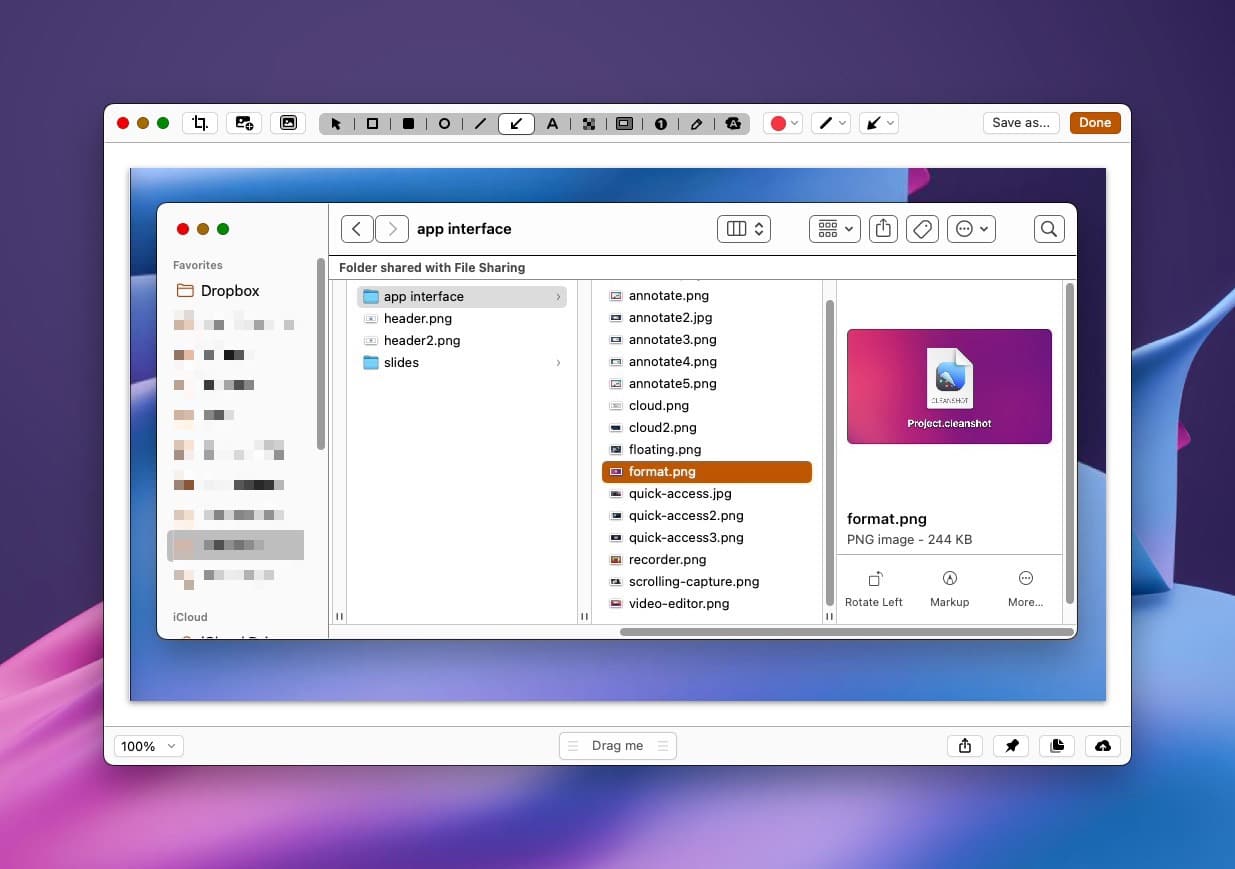
Task: Pin the screenshot to the screen
Action: [x=1011, y=746]
